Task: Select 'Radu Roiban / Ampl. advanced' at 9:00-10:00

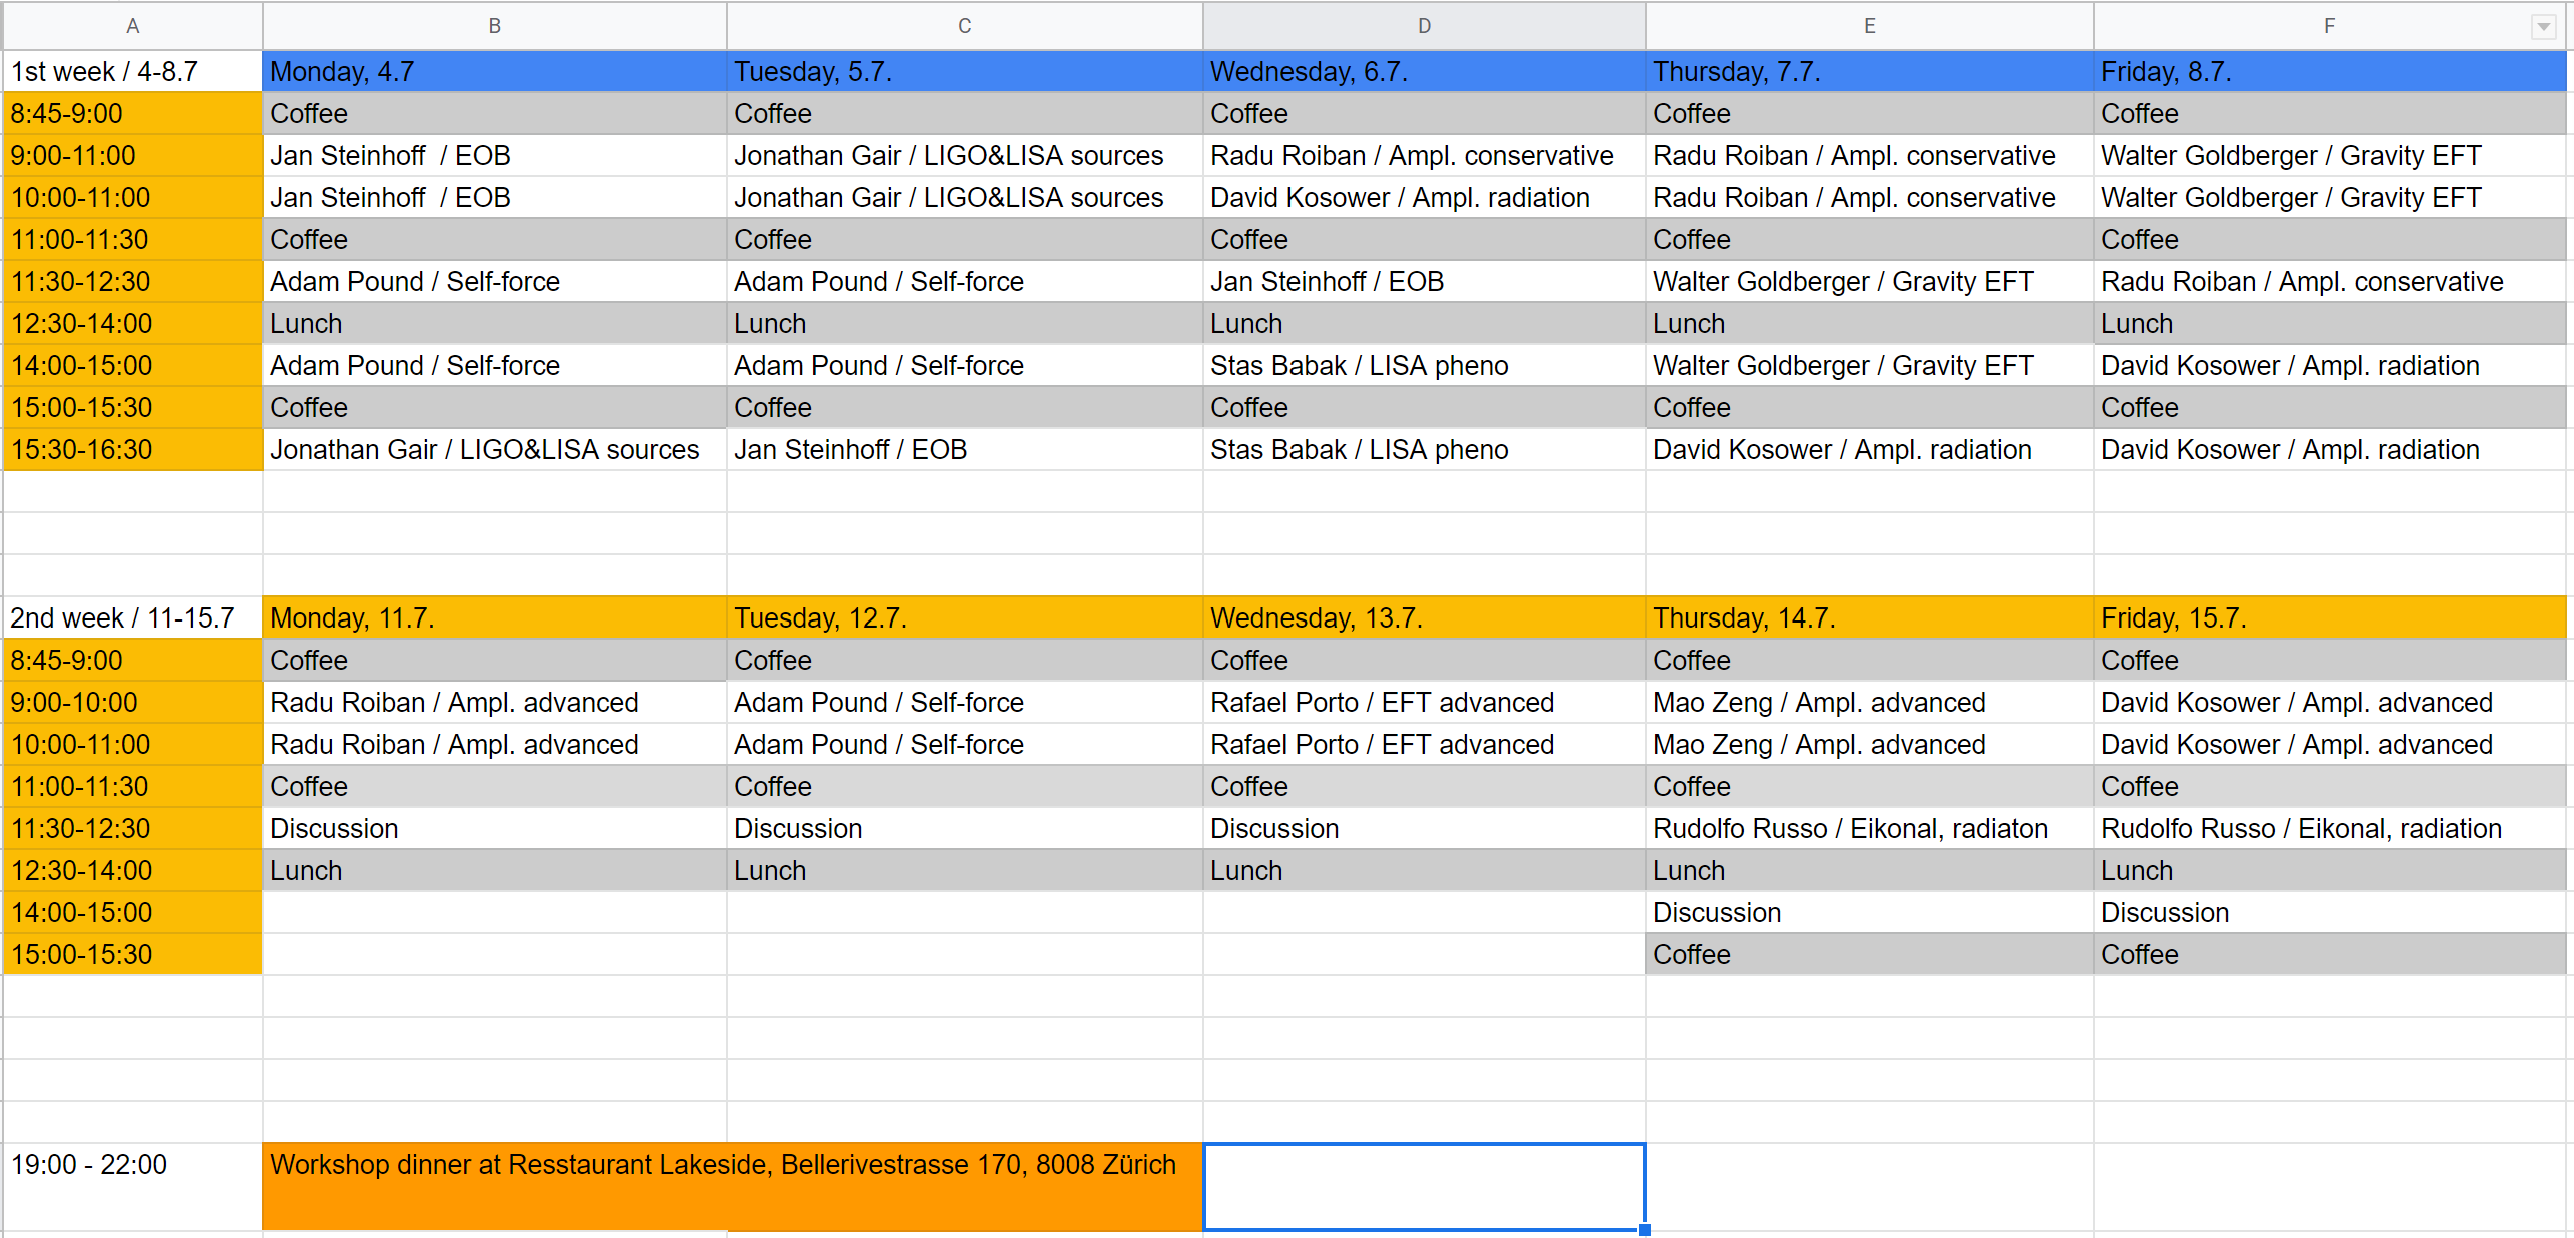Action: click(494, 703)
